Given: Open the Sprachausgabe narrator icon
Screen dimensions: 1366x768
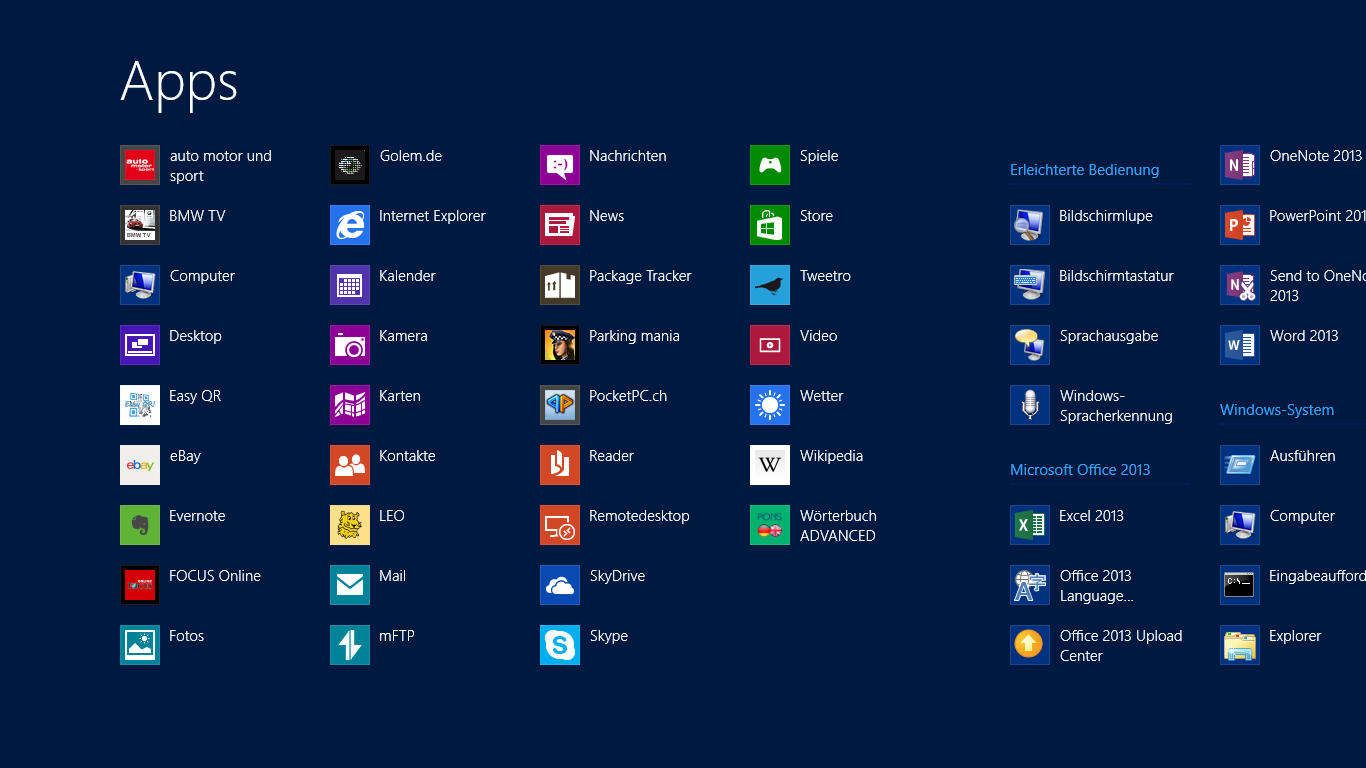Looking at the screenshot, I should 1030,345.
